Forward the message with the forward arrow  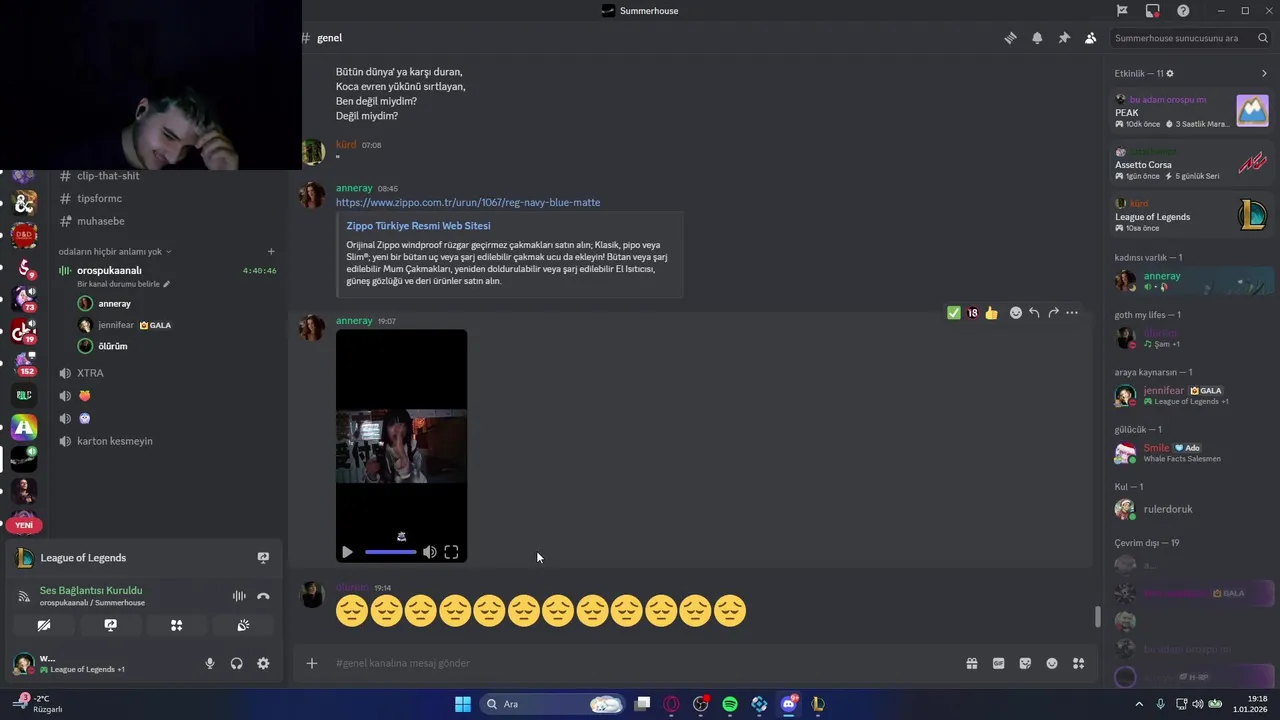tap(1053, 313)
